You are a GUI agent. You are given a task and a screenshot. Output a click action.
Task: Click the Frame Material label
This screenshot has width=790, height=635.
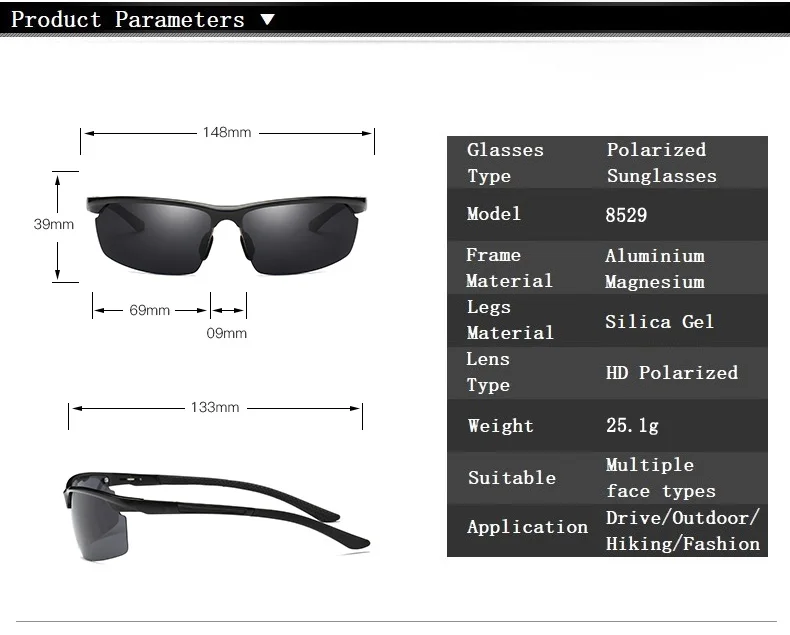(509, 268)
